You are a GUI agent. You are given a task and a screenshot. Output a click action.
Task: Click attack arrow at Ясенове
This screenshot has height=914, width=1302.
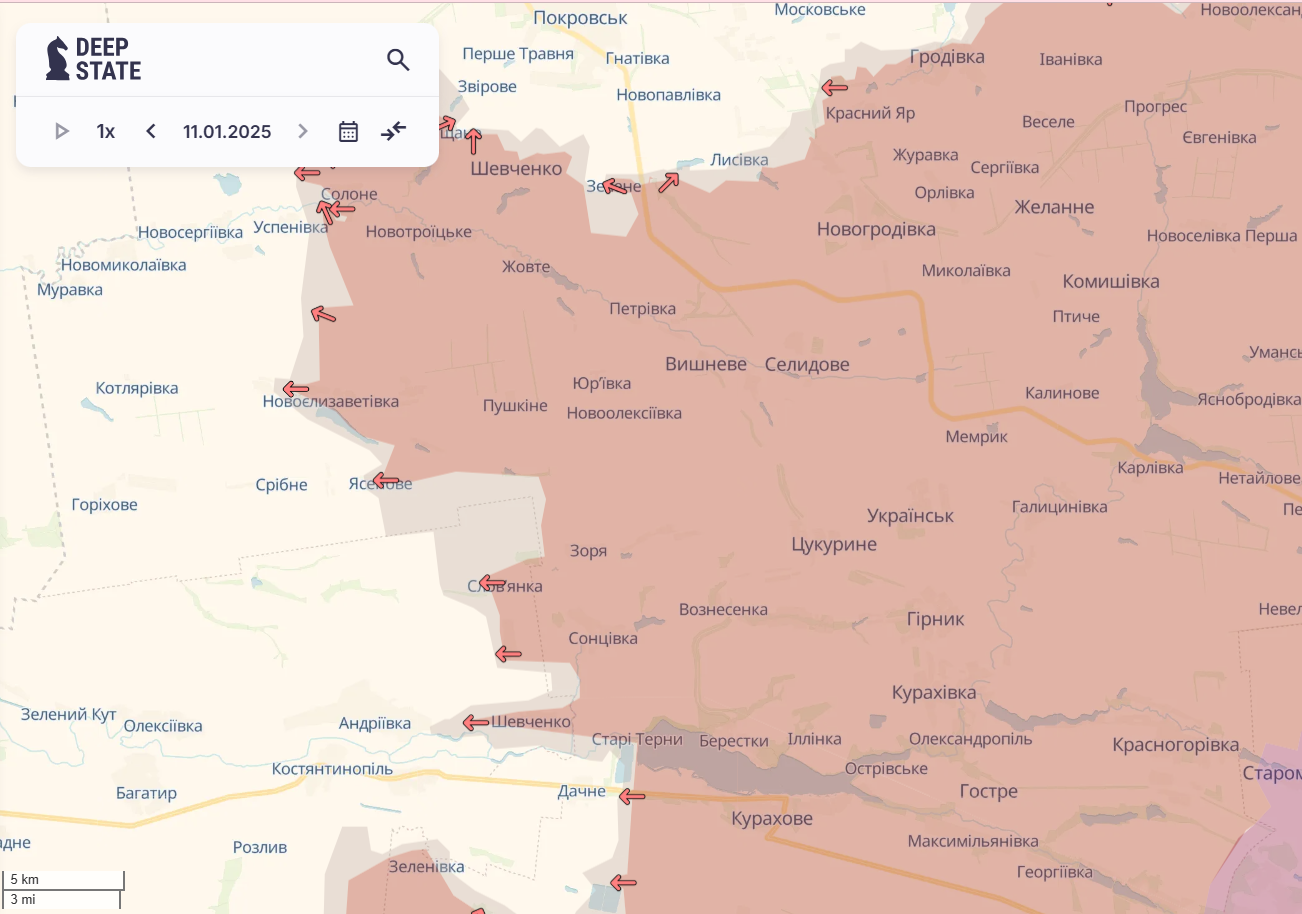(386, 480)
